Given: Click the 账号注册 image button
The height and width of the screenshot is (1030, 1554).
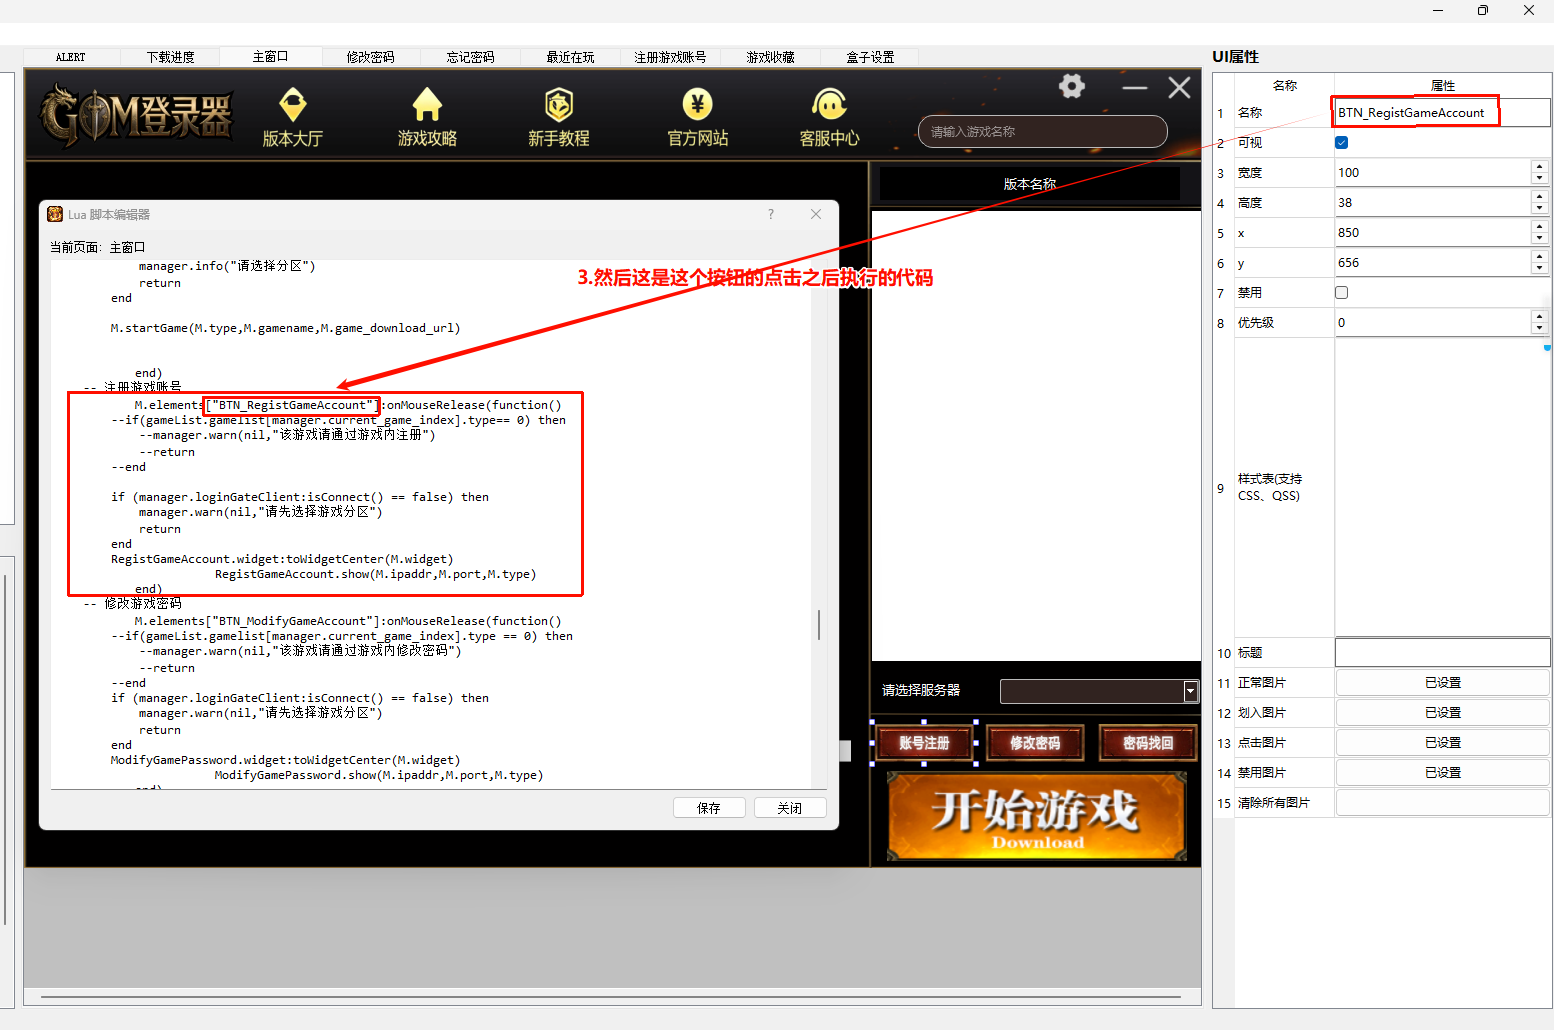Looking at the screenshot, I should (x=924, y=743).
